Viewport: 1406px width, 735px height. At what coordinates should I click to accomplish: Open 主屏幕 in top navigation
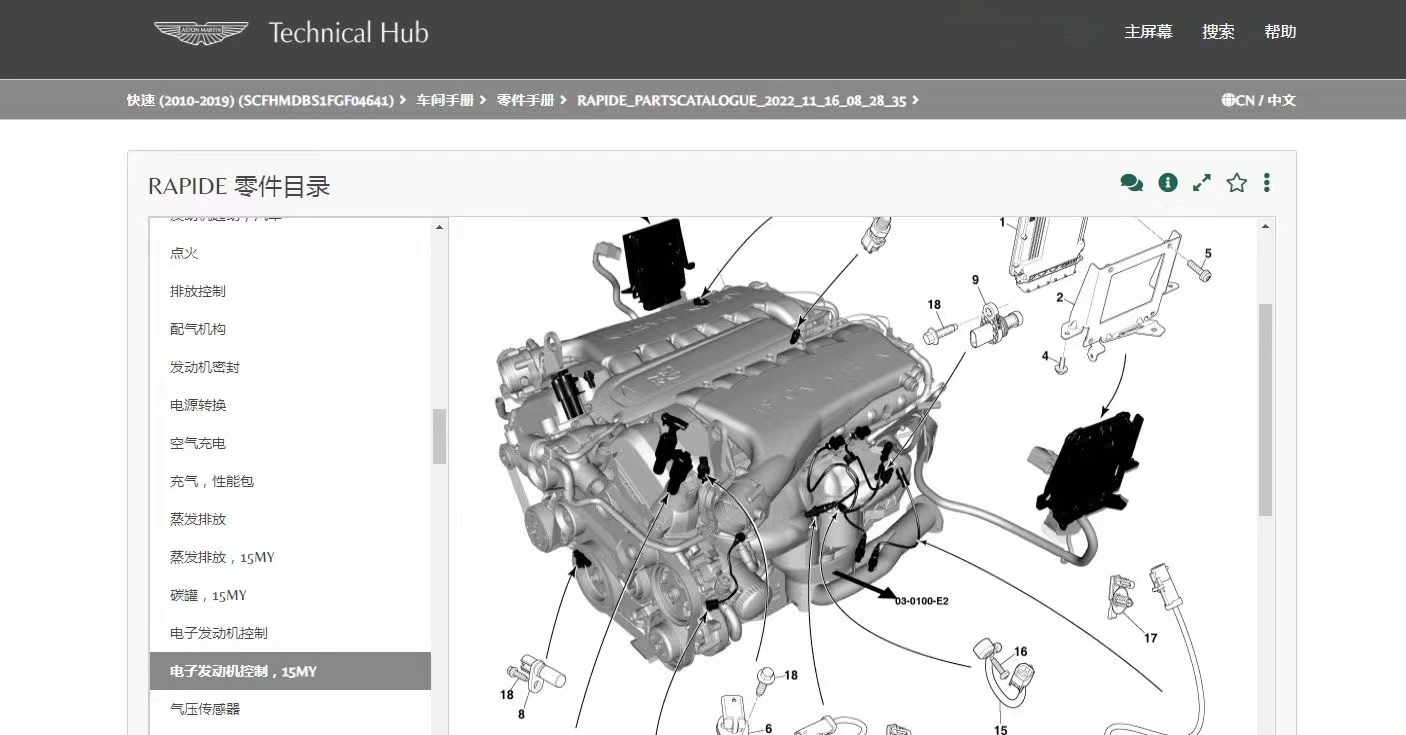click(x=1148, y=32)
